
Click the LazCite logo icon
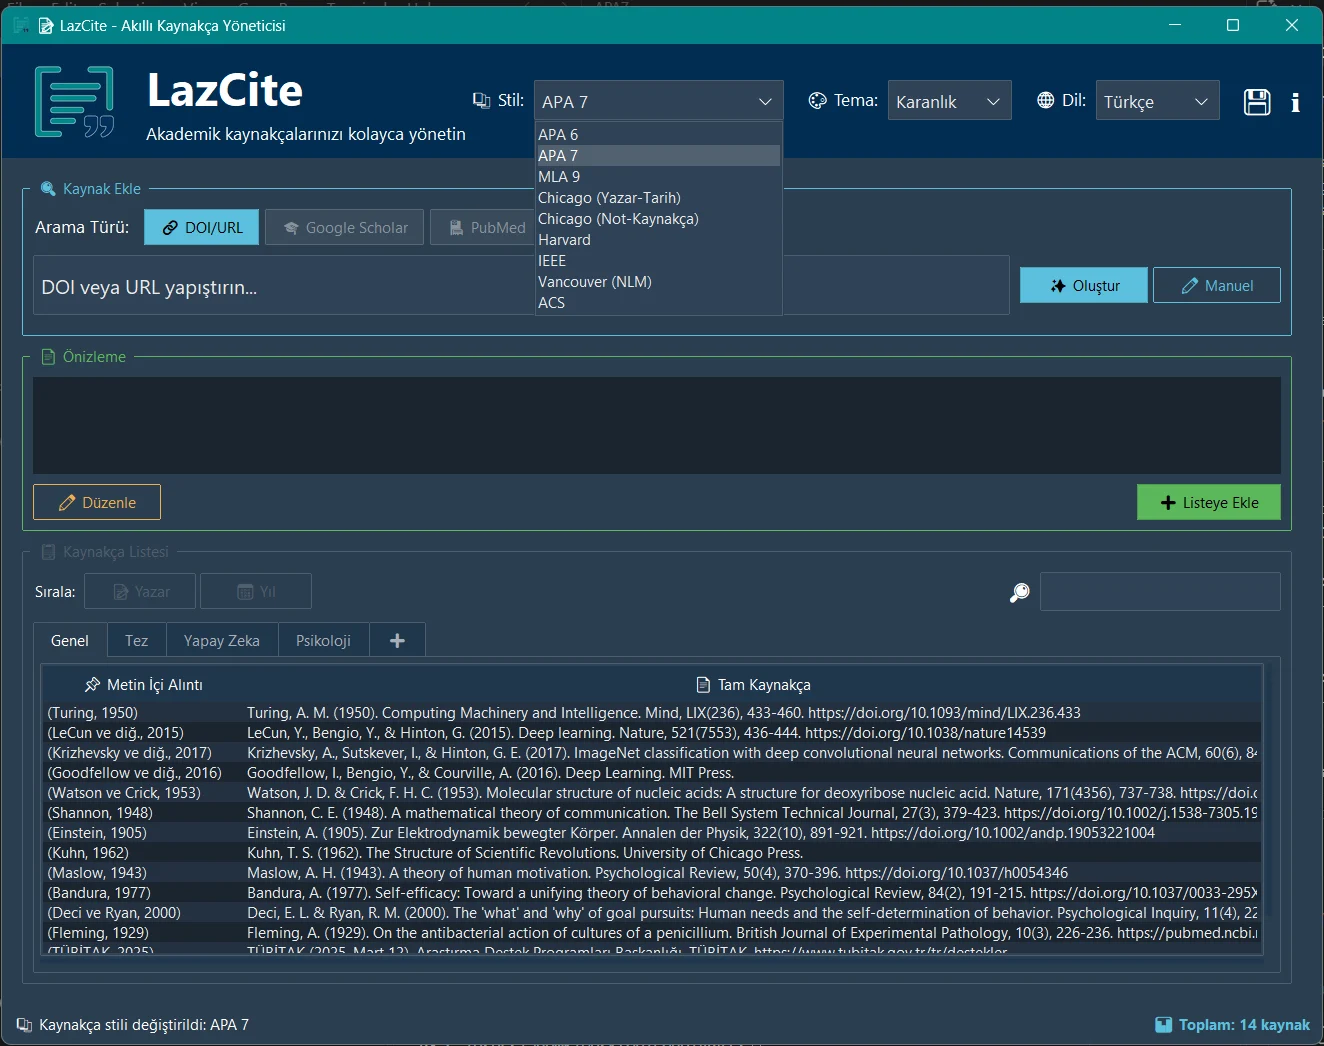(74, 101)
